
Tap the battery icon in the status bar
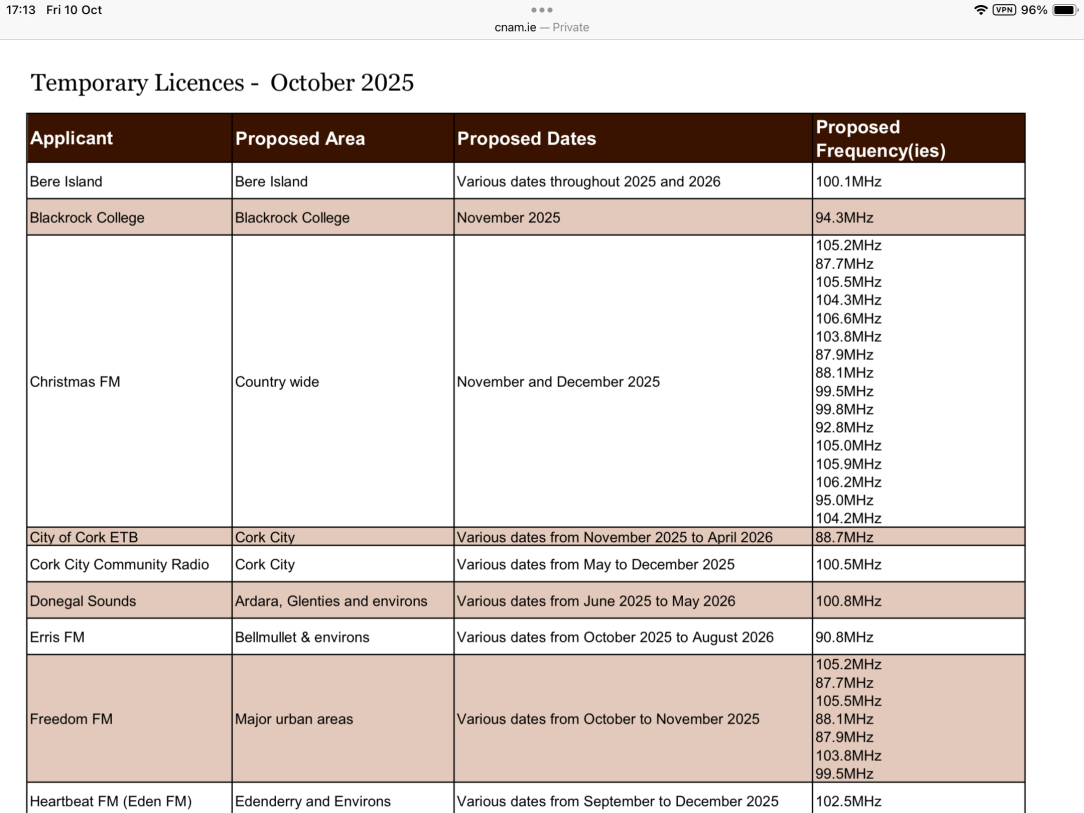click(1065, 10)
